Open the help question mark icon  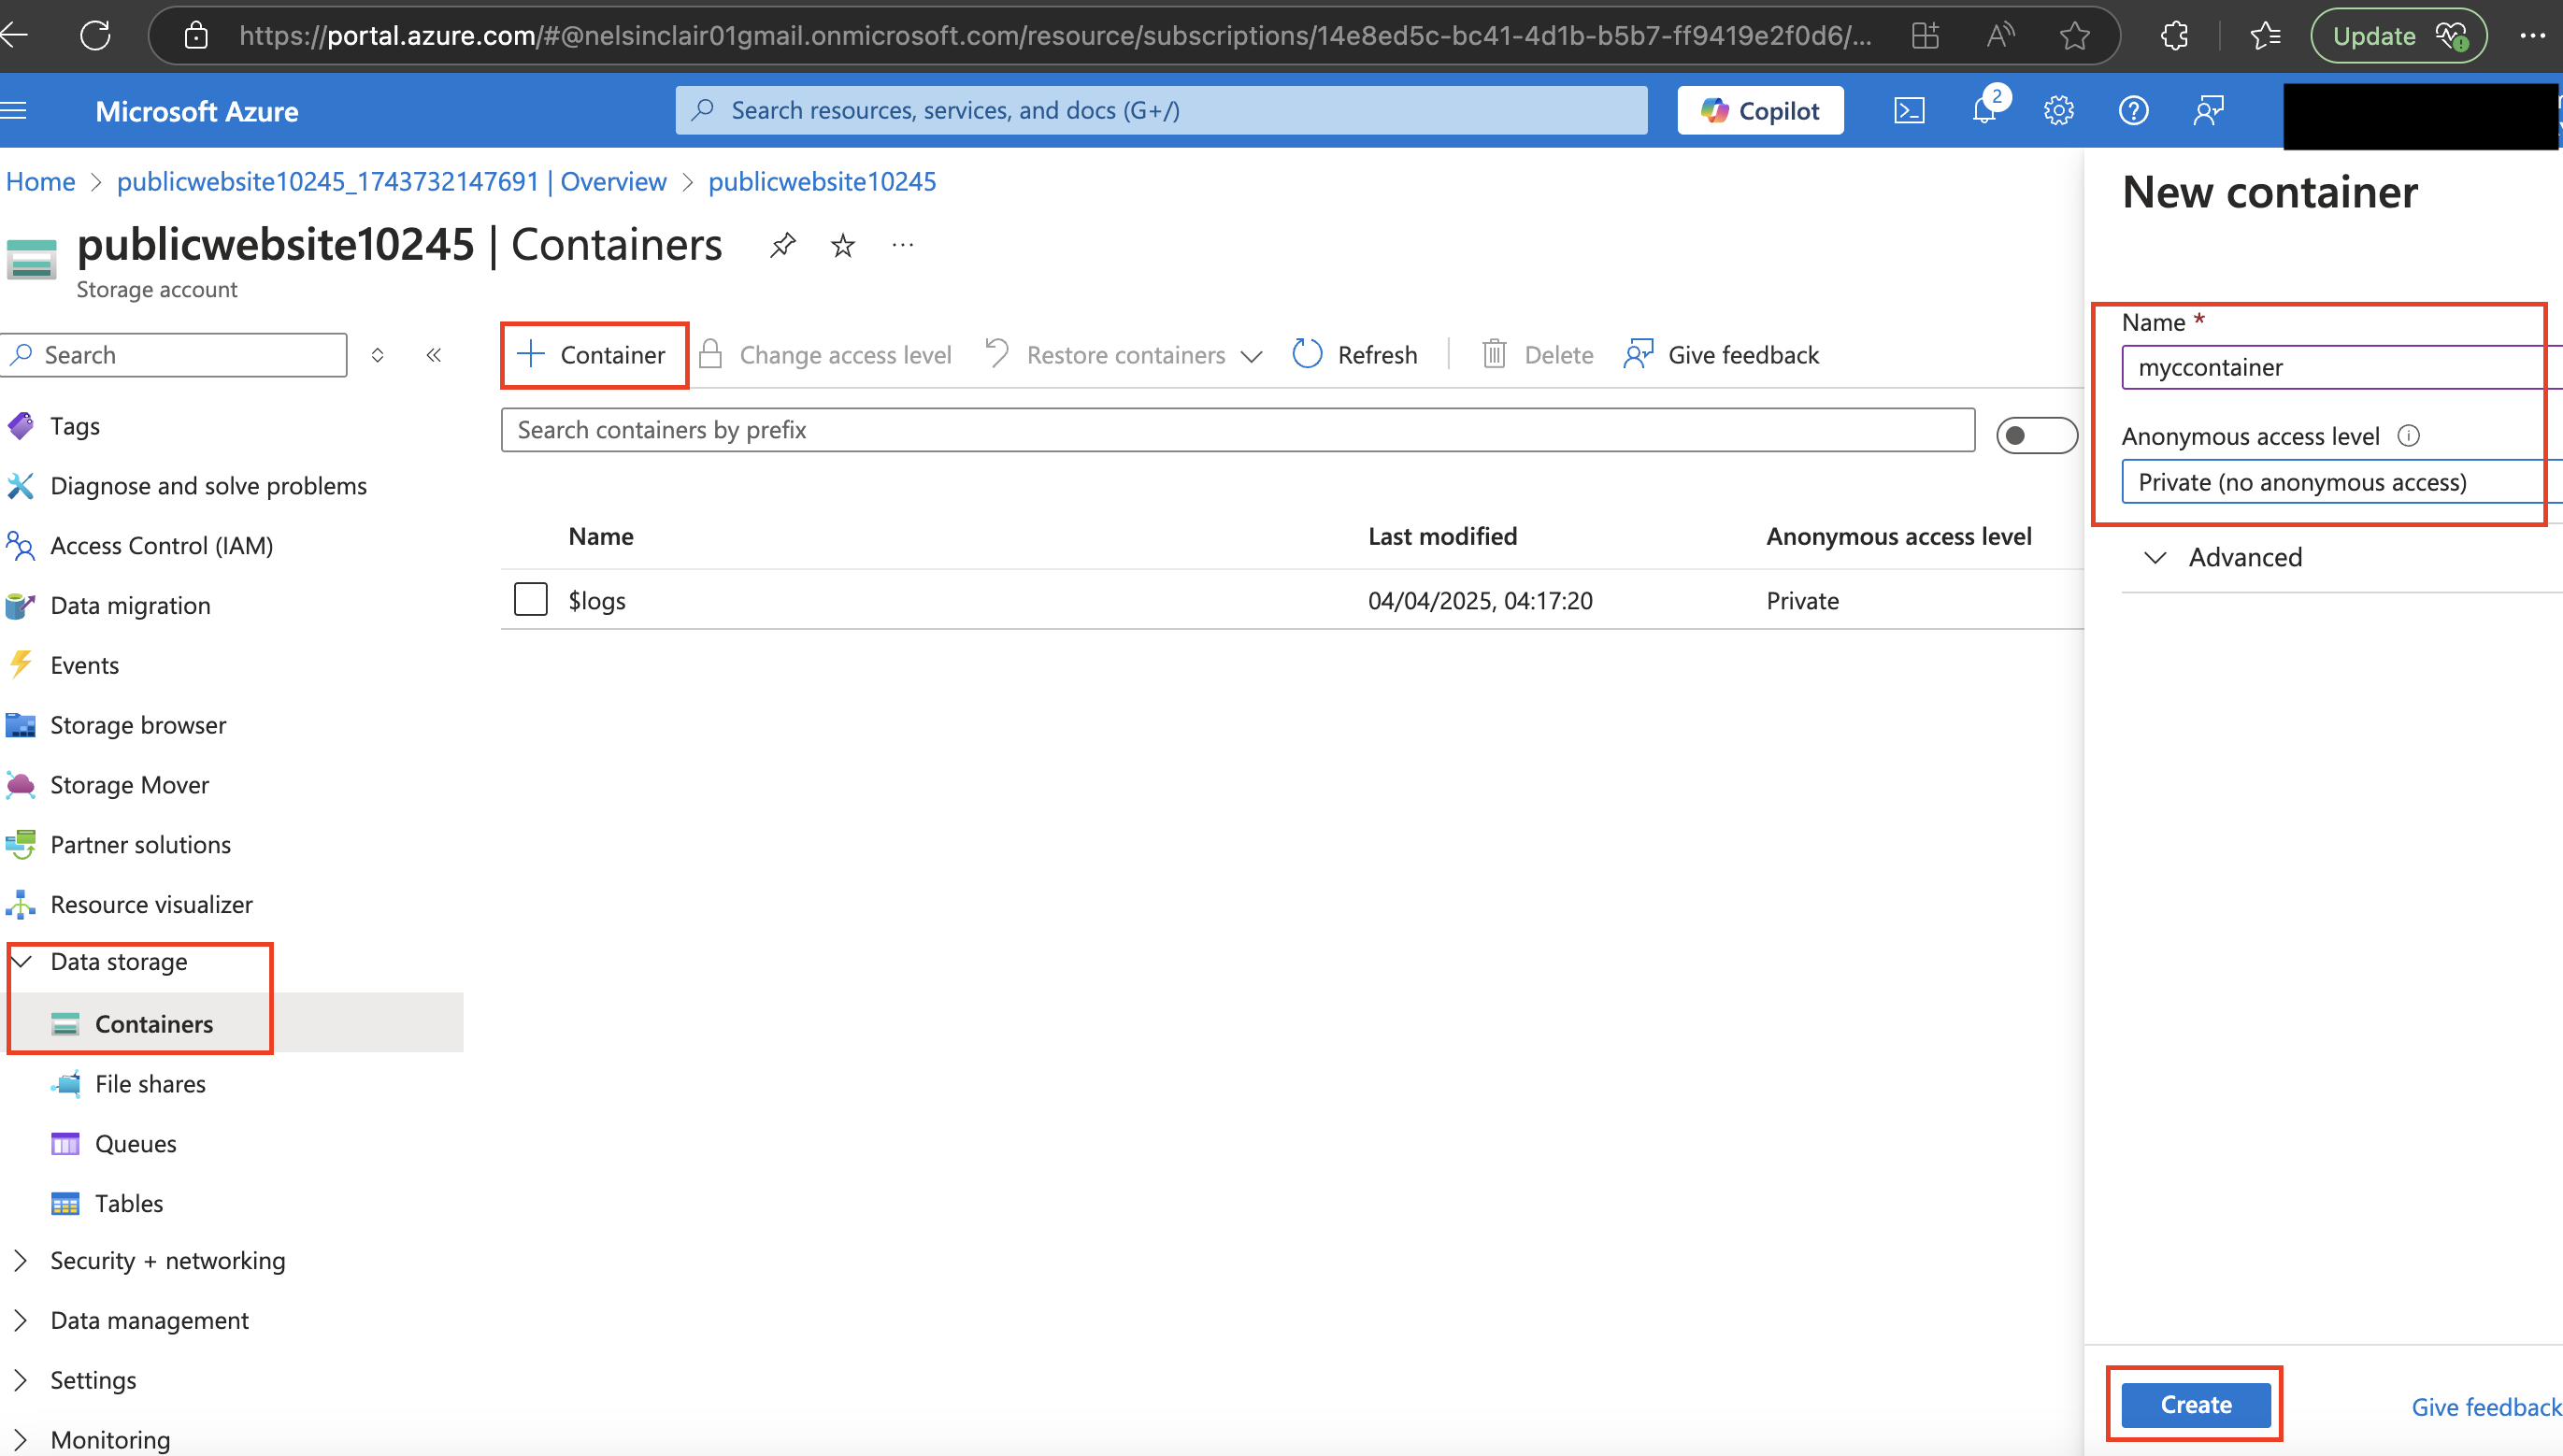(x=2134, y=110)
